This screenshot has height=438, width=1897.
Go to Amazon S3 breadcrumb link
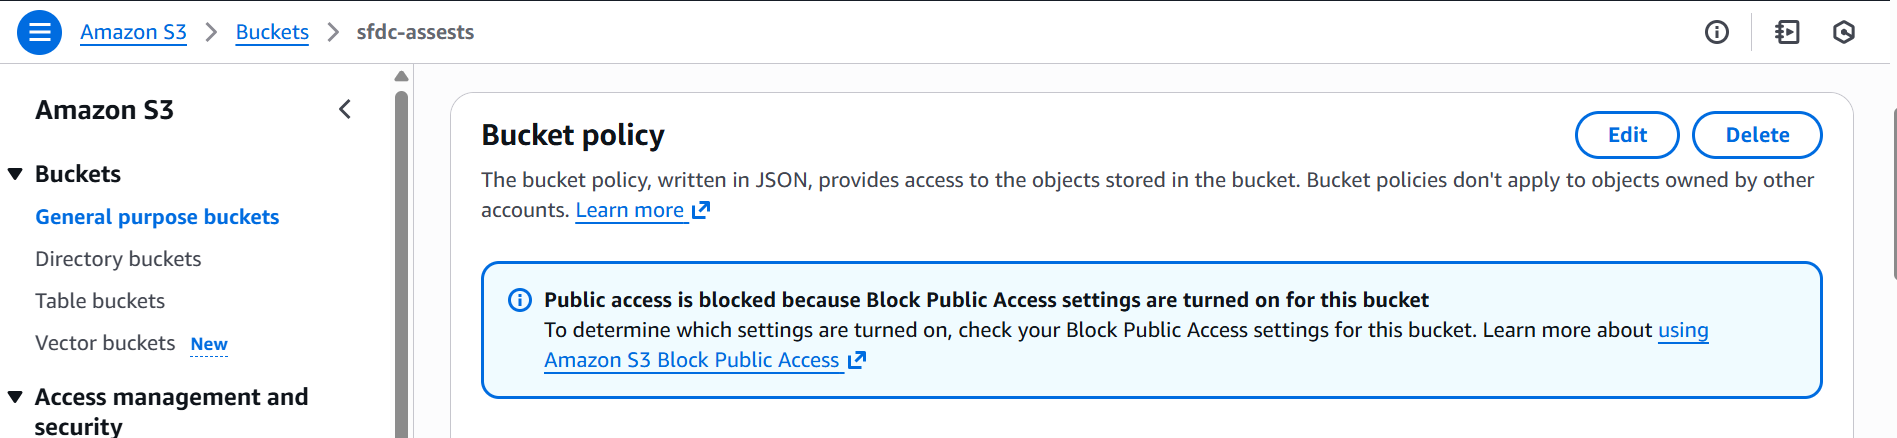(x=133, y=32)
